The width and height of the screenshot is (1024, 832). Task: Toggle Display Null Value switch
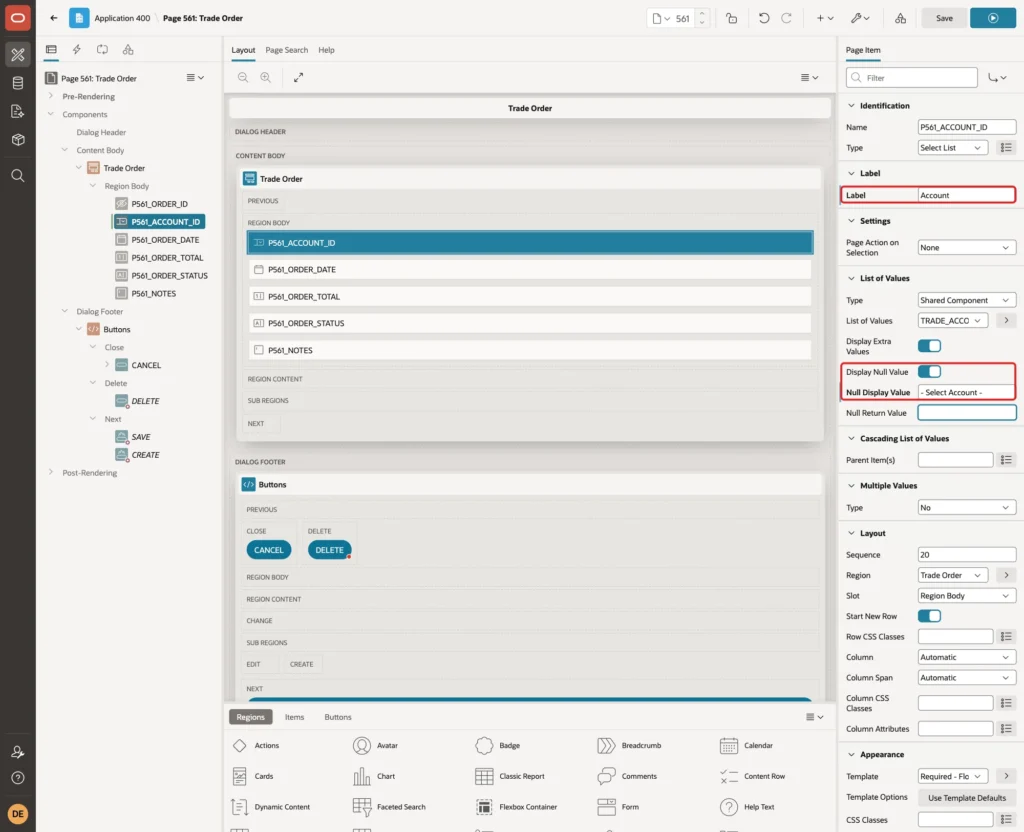[929, 372]
